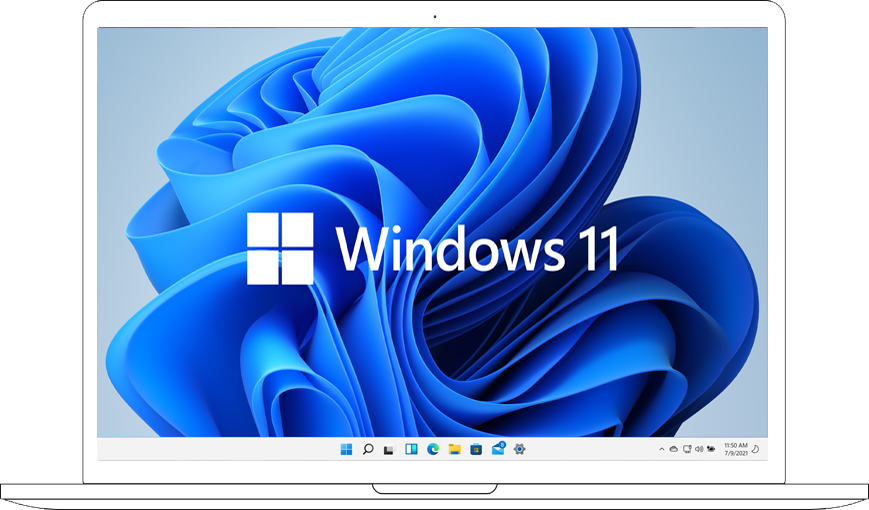Open the Windows Start menu
This screenshot has width=869, height=510.
coord(346,449)
